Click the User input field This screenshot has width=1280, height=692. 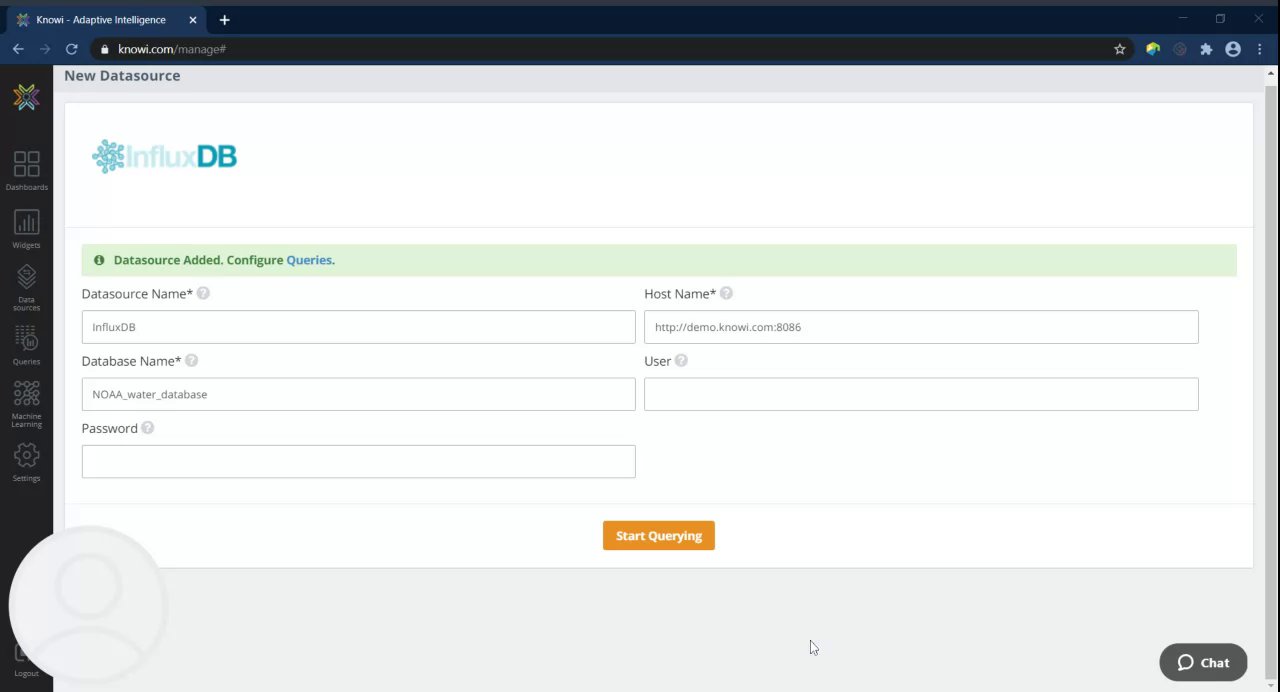pos(921,394)
